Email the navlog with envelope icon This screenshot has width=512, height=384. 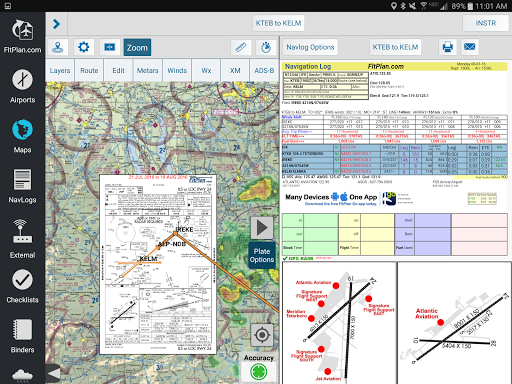point(470,47)
